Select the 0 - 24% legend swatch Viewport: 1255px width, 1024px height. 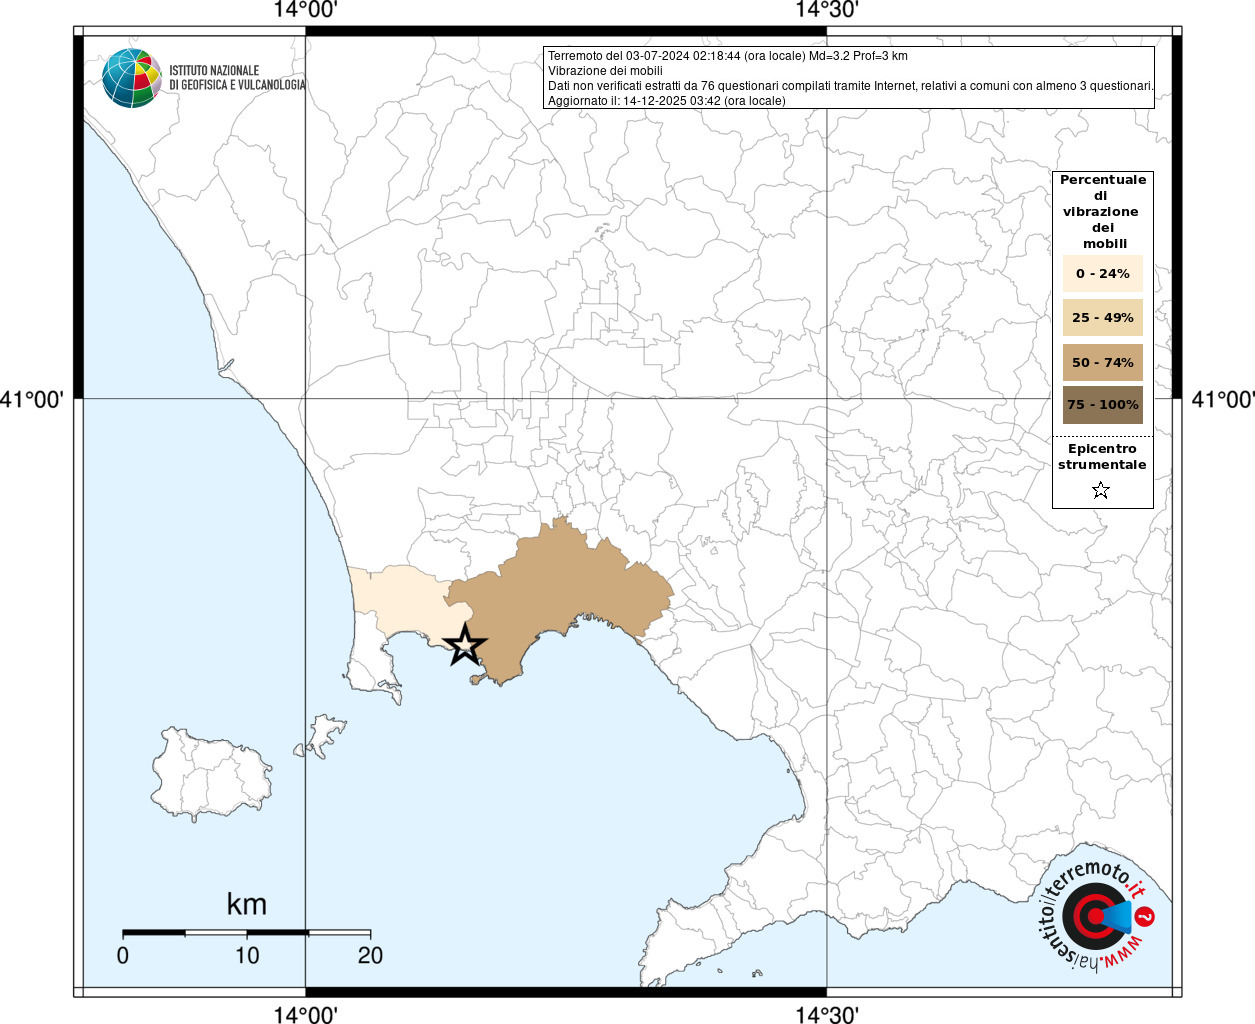[1103, 273]
